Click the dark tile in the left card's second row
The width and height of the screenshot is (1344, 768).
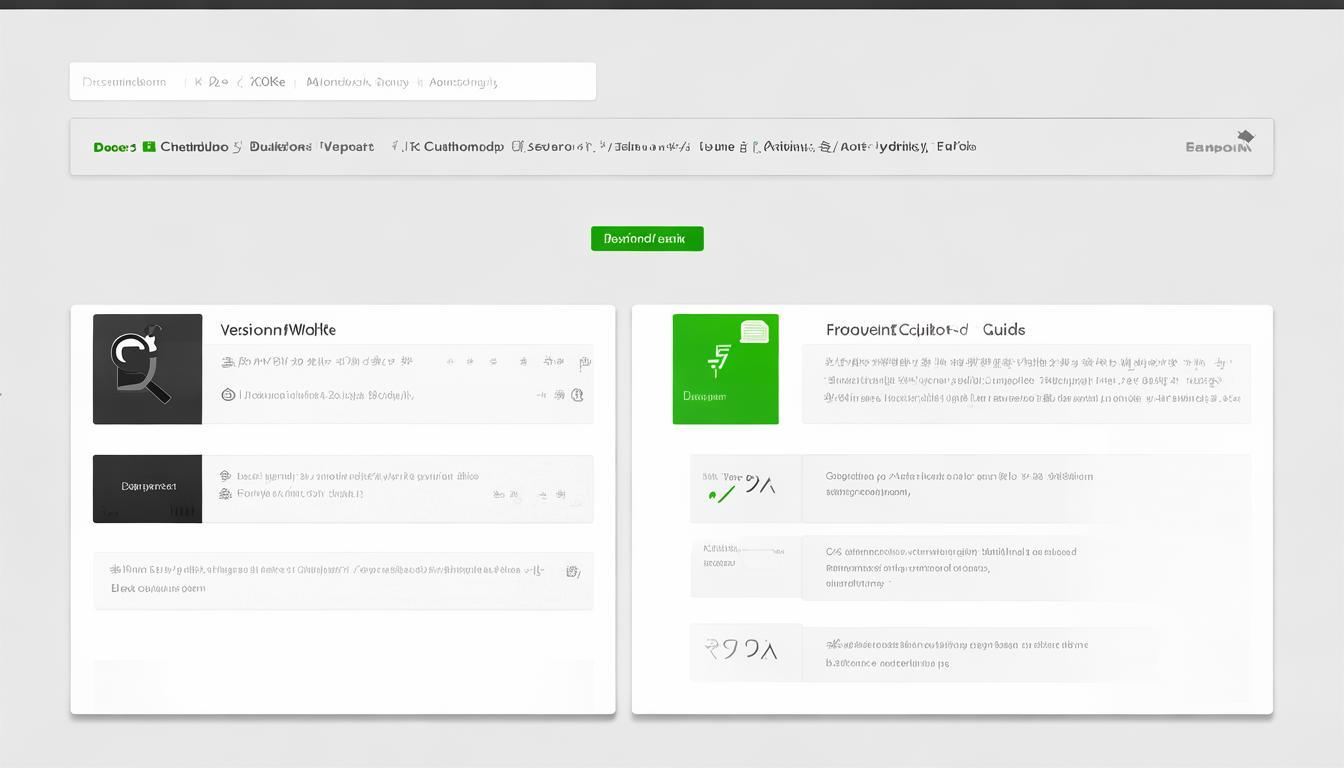[x=147, y=488]
